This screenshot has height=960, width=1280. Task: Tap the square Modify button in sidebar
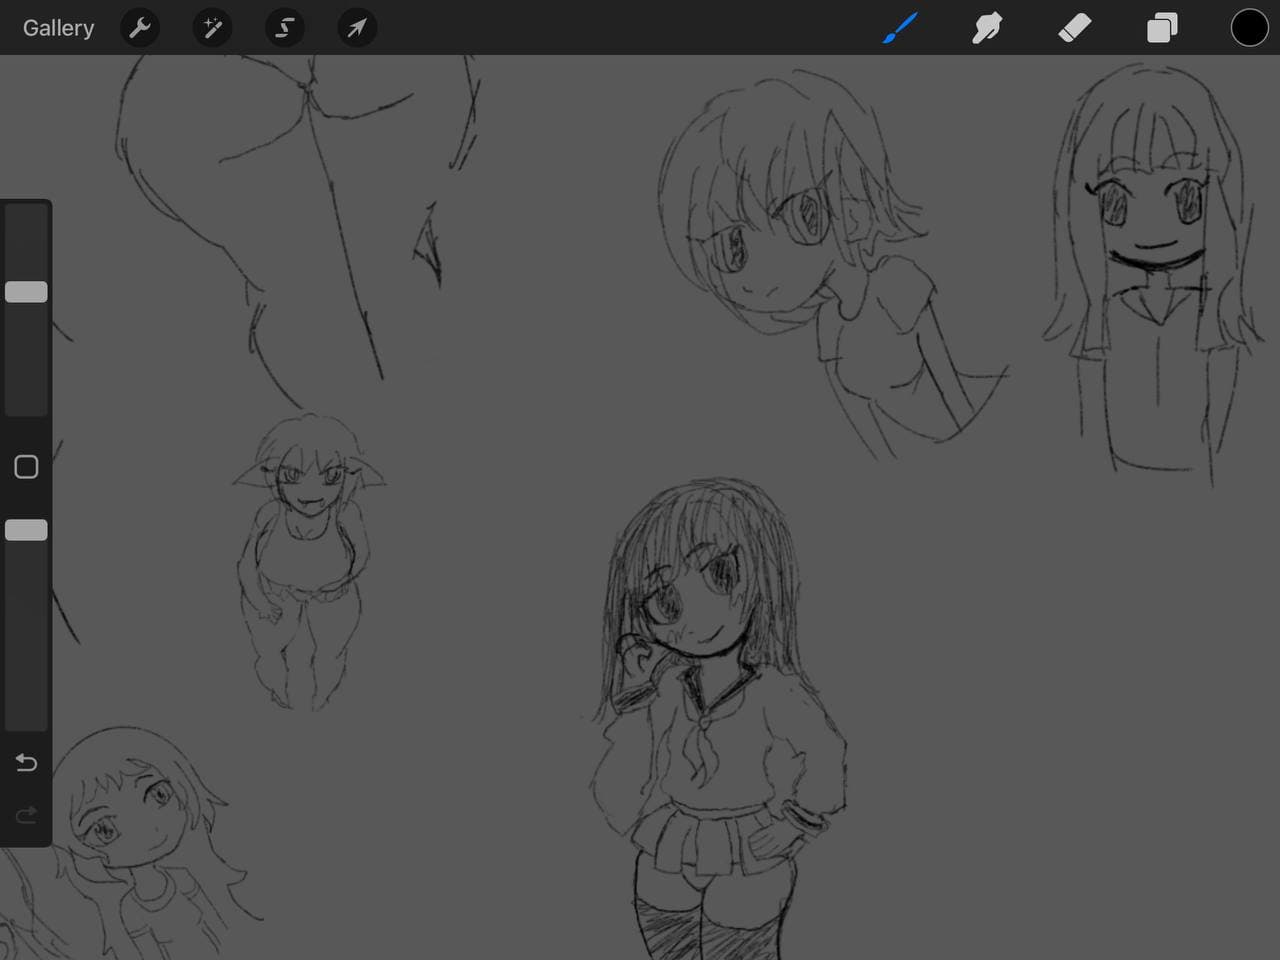coord(26,467)
